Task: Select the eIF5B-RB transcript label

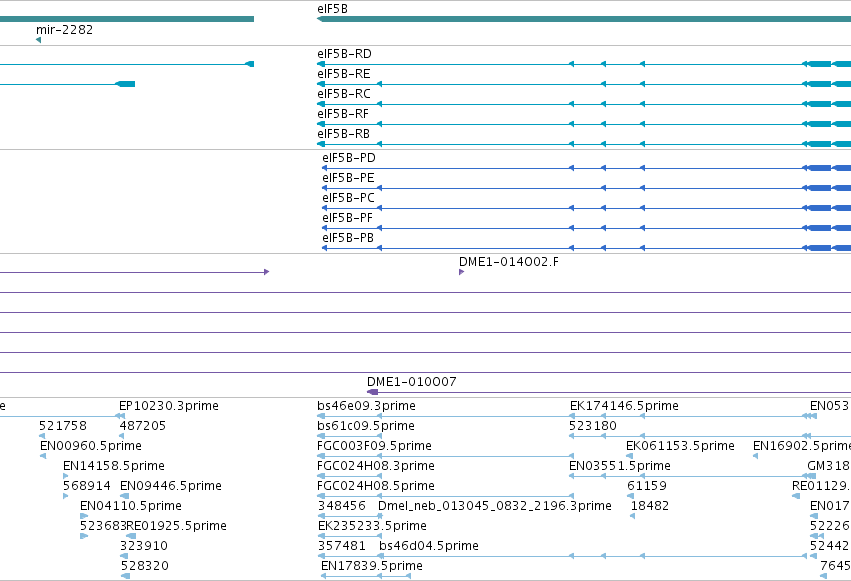Action: coord(344,134)
